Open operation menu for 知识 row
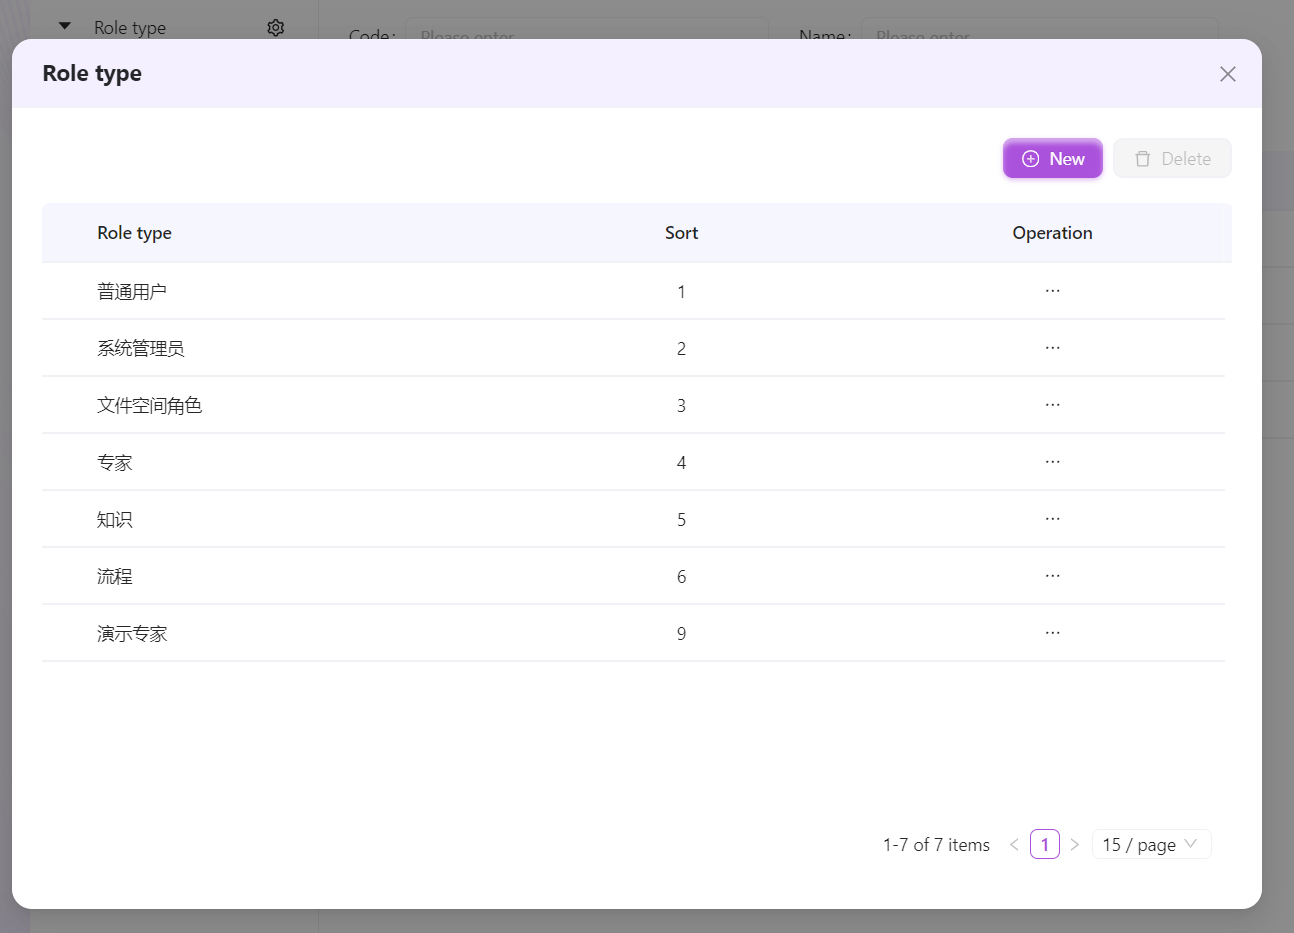The height and width of the screenshot is (933, 1294). pyautogui.click(x=1052, y=519)
